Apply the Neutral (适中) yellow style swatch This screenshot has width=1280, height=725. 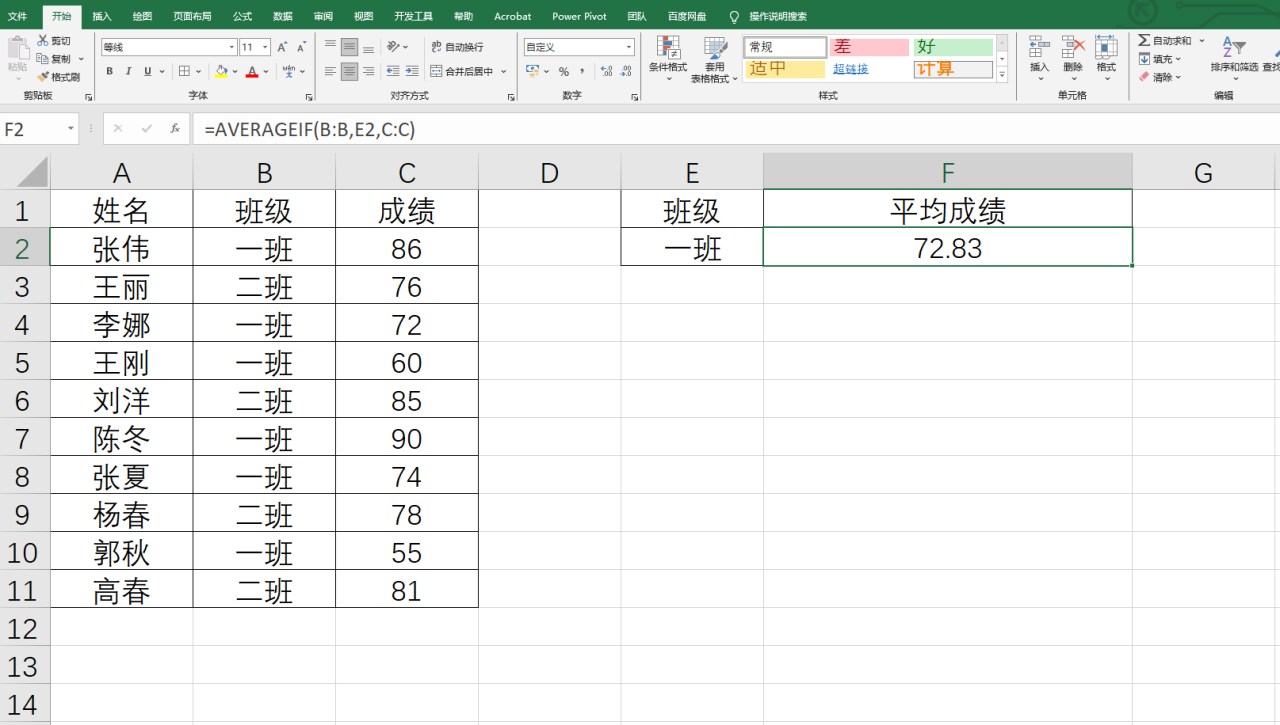point(785,69)
